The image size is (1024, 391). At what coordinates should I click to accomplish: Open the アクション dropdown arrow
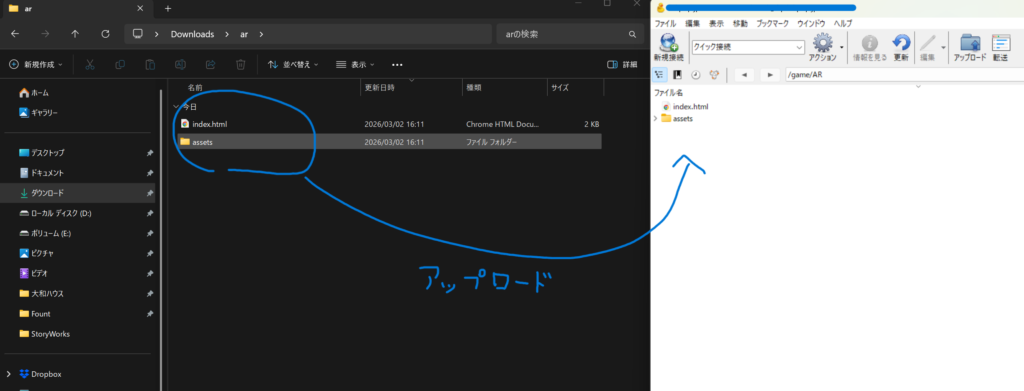click(842, 47)
